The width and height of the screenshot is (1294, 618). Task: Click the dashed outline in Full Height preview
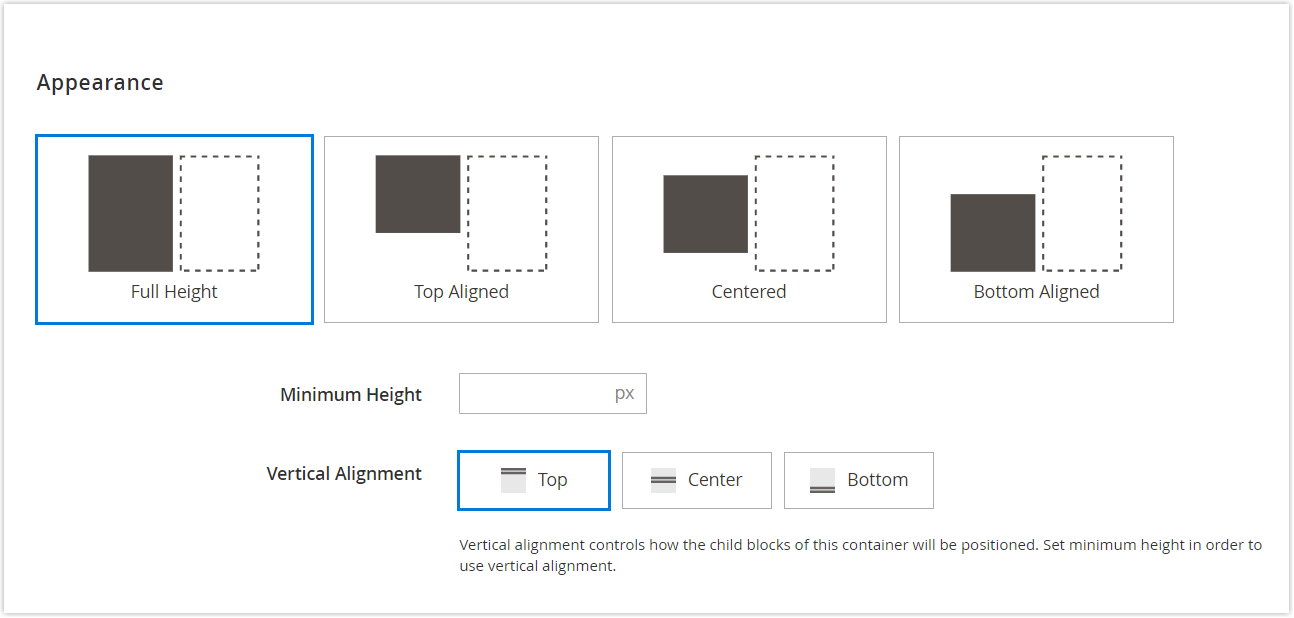tap(219, 213)
